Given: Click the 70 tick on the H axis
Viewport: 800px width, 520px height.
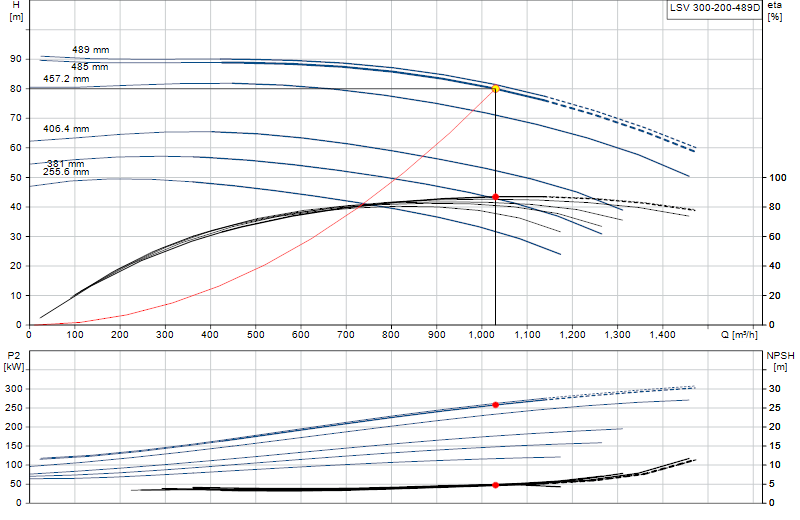Looking at the screenshot, I should tap(16, 118).
